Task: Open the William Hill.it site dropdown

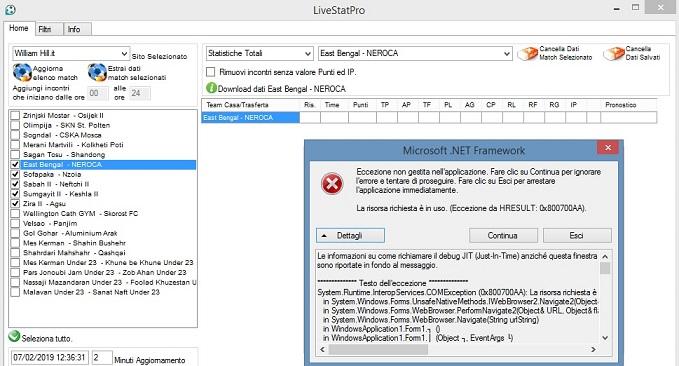Action: 124,53
